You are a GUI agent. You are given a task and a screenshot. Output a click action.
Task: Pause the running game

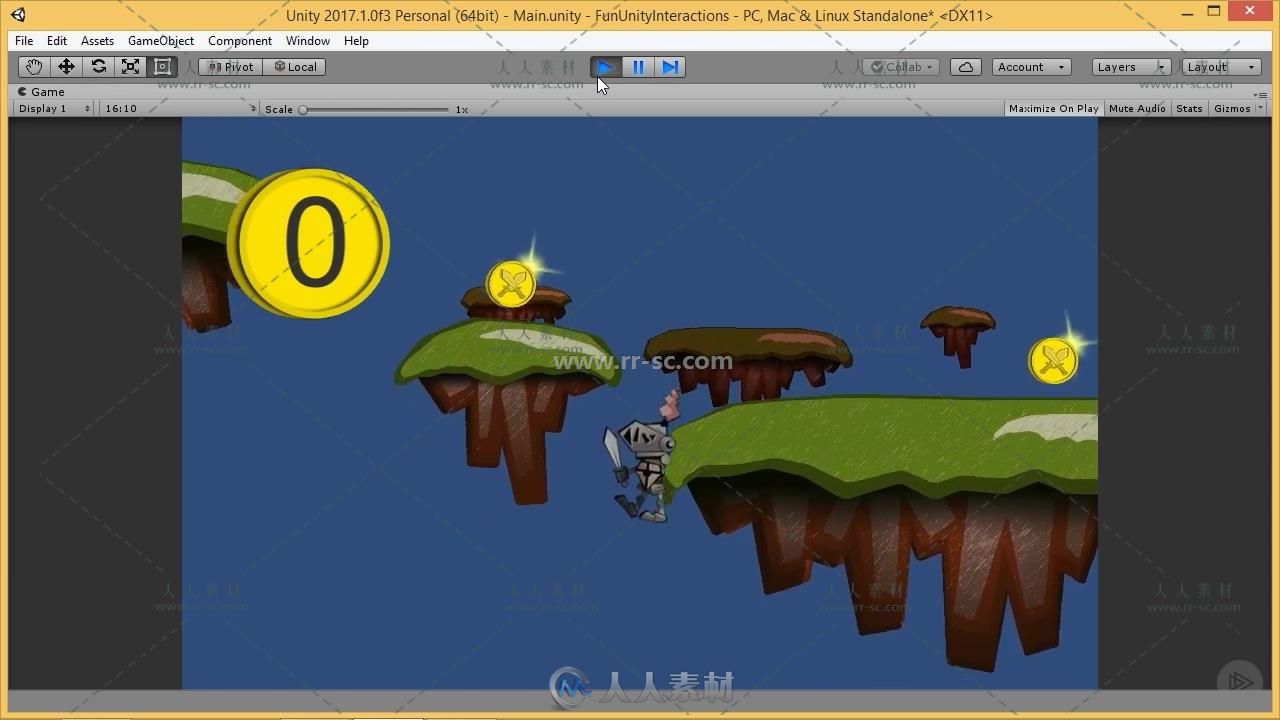tap(638, 67)
